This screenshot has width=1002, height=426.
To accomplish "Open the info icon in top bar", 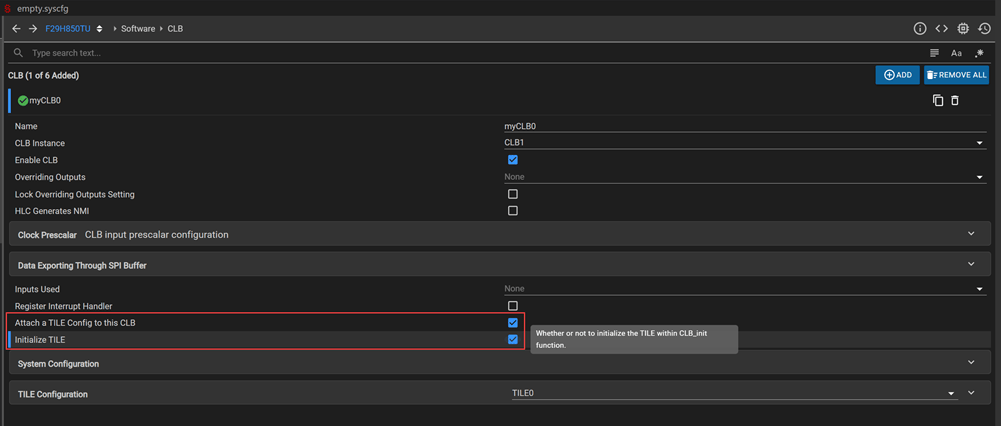I will click(920, 29).
